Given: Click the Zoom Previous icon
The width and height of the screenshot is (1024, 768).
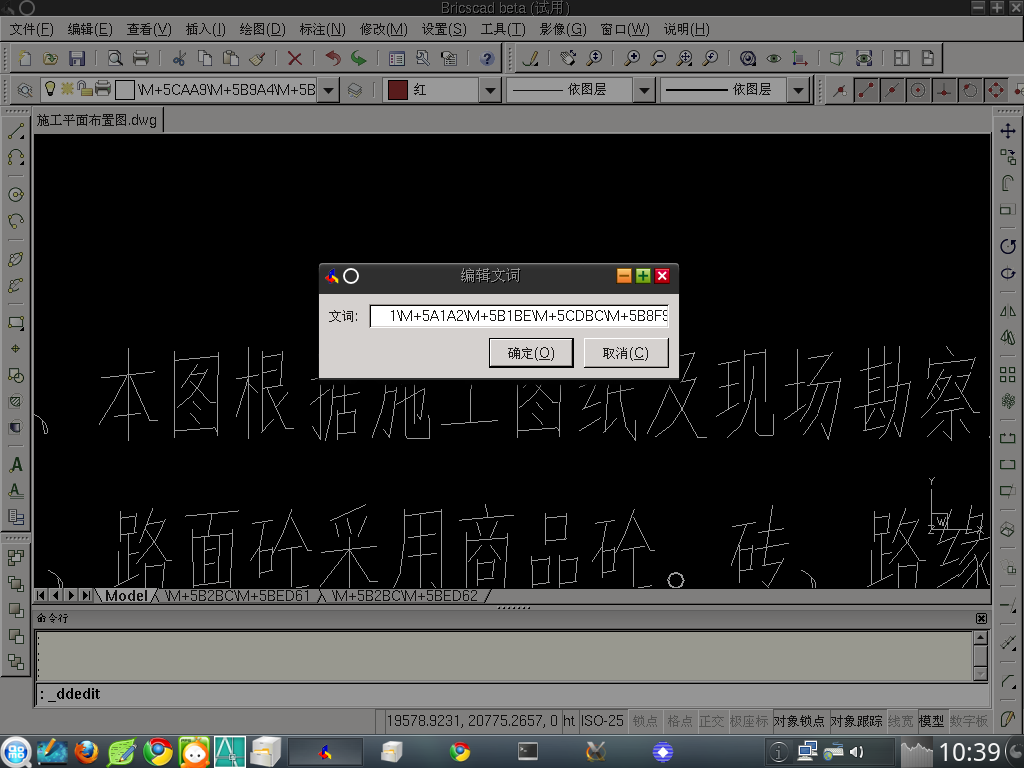Looking at the screenshot, I should point(710,58).
